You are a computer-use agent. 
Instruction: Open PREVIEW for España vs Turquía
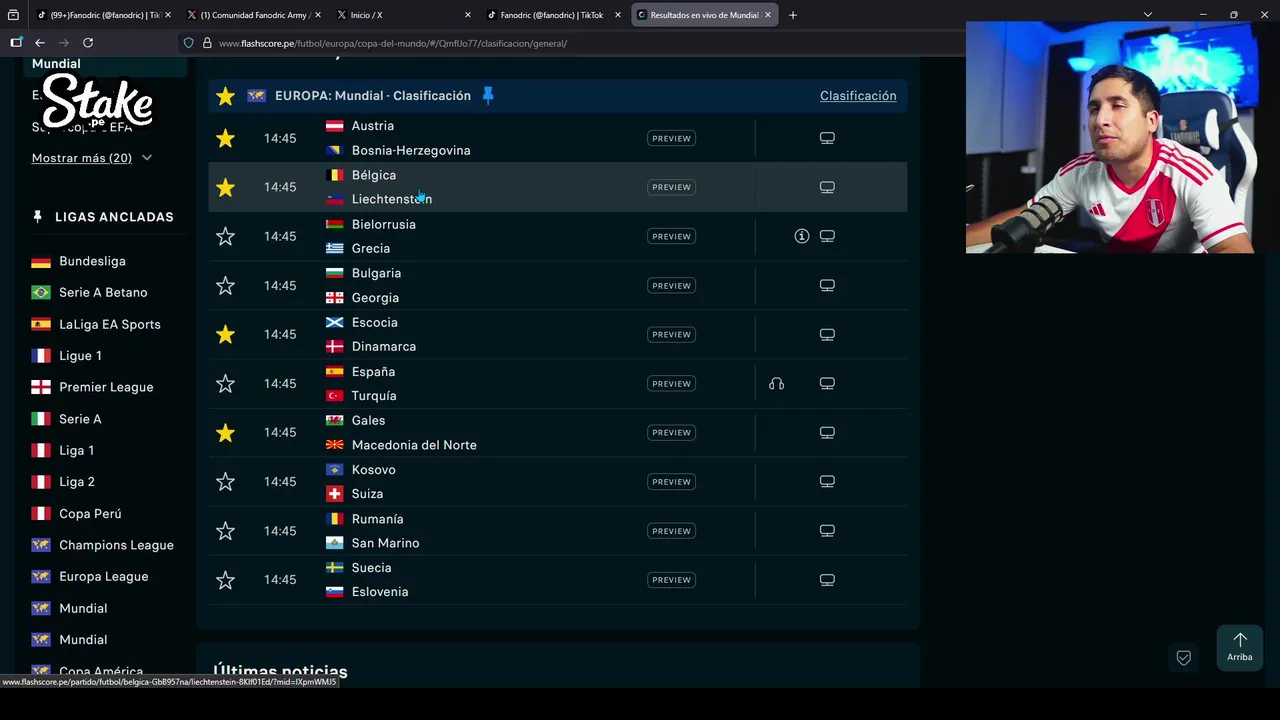coord(671,383)
